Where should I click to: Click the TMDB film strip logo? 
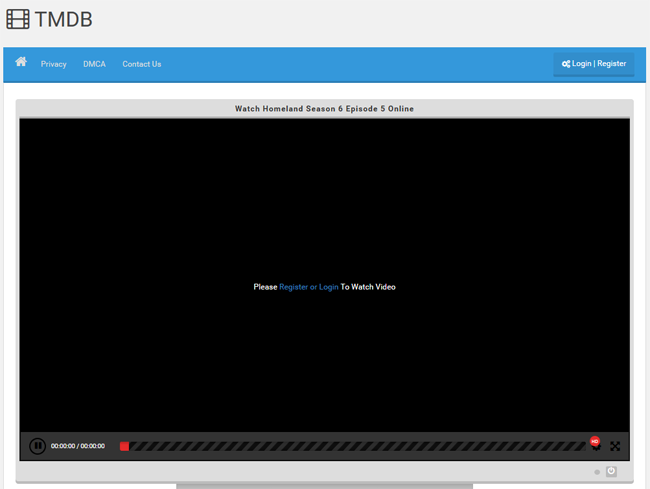coord(18,19)
